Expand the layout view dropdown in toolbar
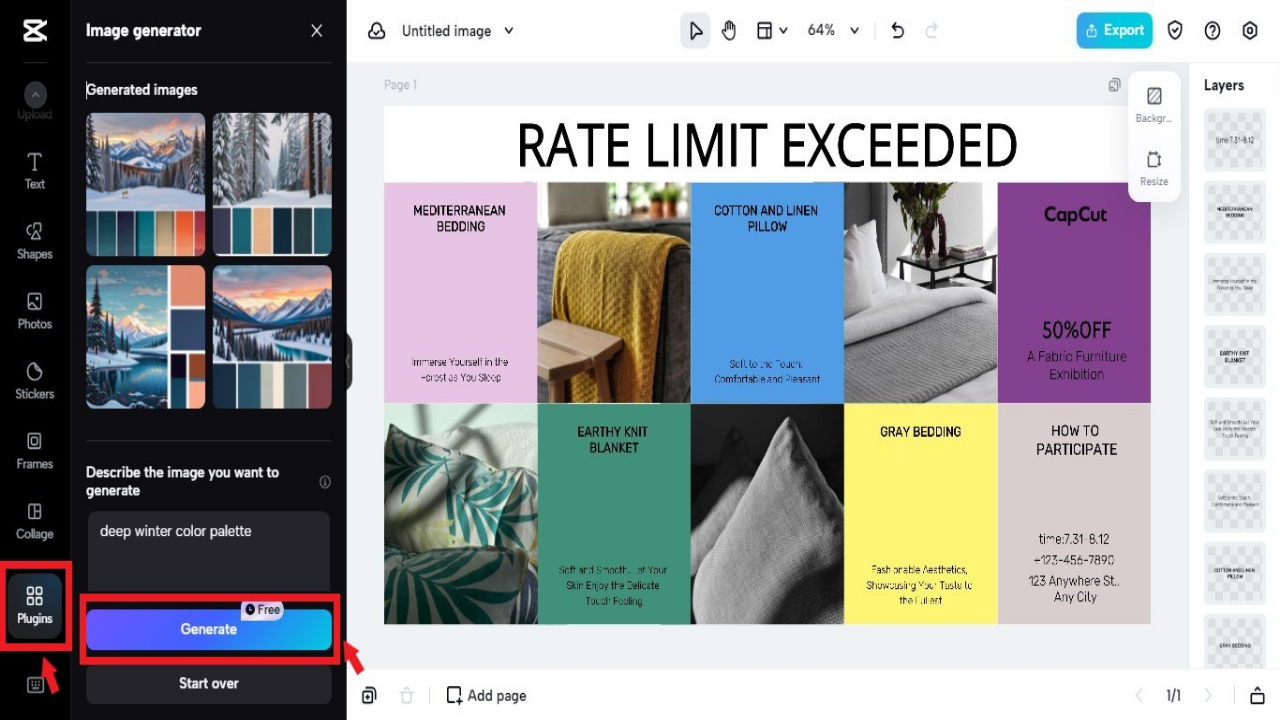 [772, 30]
